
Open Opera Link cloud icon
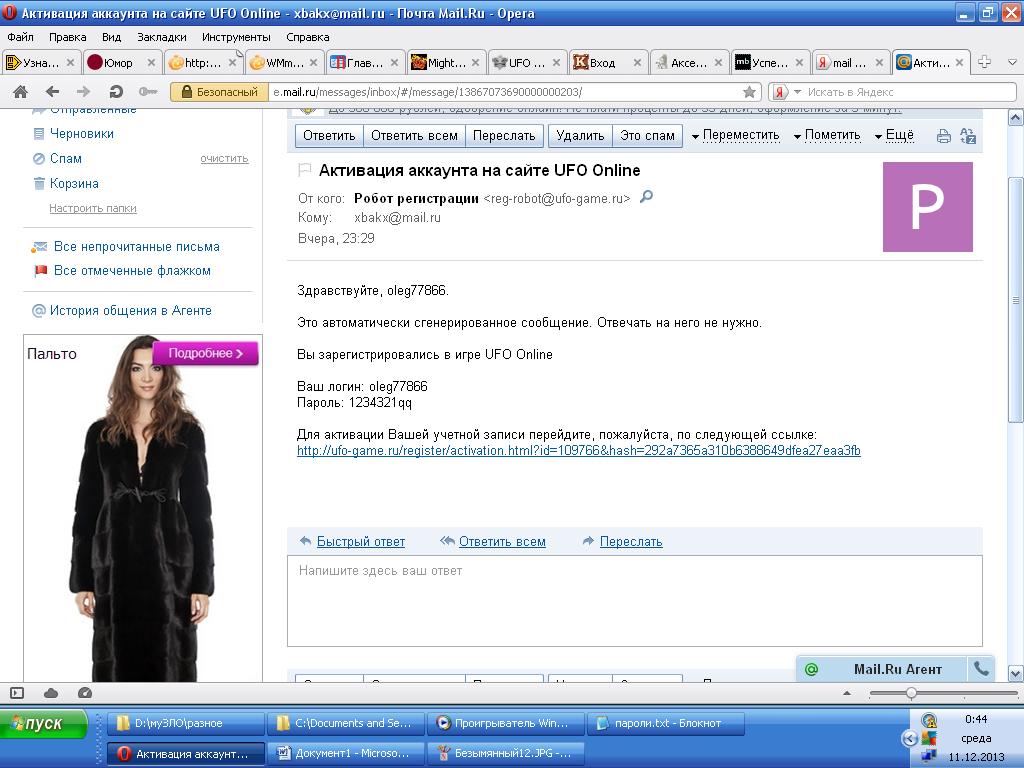(51, 693)
